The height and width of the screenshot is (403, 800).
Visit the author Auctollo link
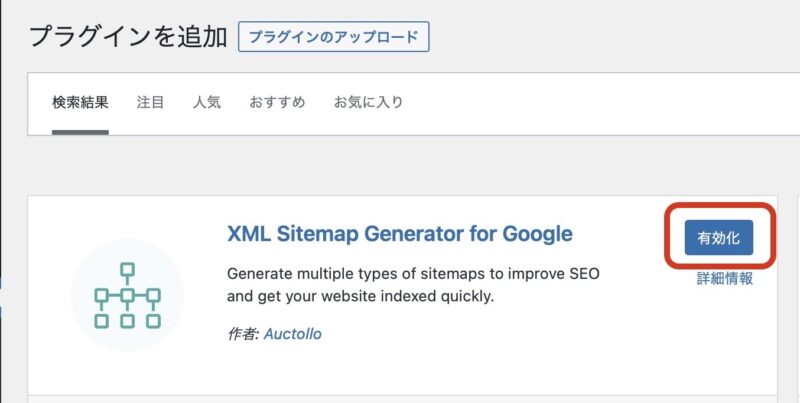pyautogui.click(x=293, y=334)
